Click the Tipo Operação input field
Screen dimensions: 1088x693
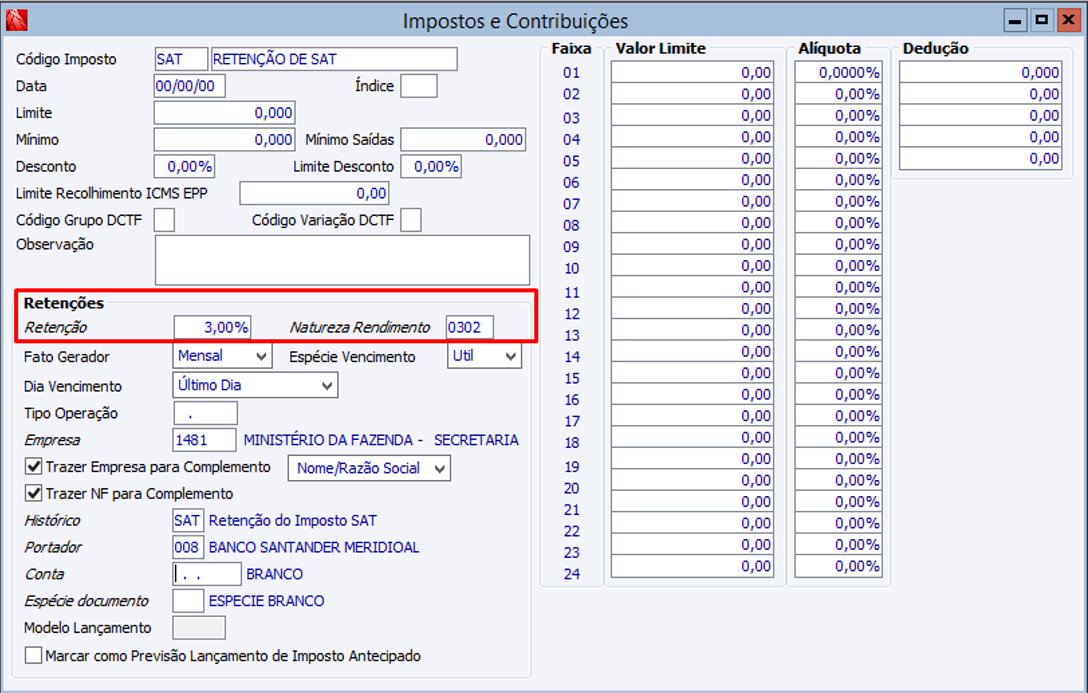coord(205,413)
